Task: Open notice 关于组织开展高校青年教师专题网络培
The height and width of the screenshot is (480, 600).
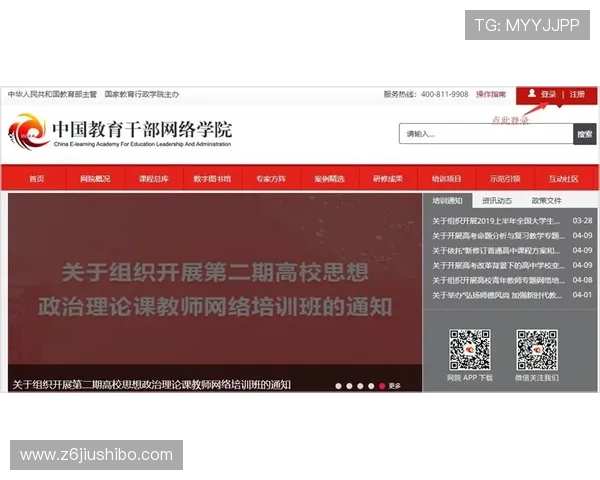Action: coord(498,280)
